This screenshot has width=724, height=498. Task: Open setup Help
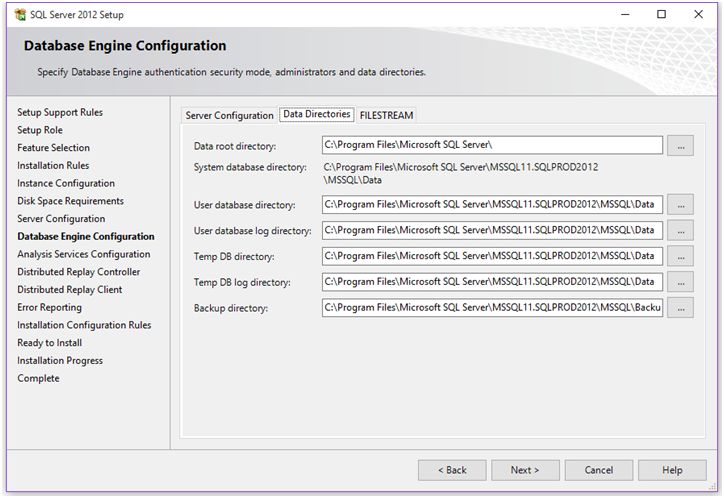point(672,470)
